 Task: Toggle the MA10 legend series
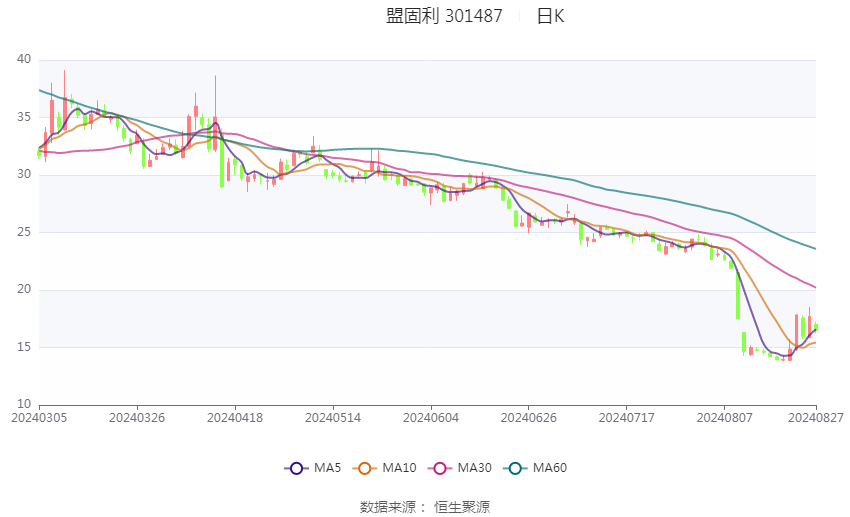pos(384,468)
